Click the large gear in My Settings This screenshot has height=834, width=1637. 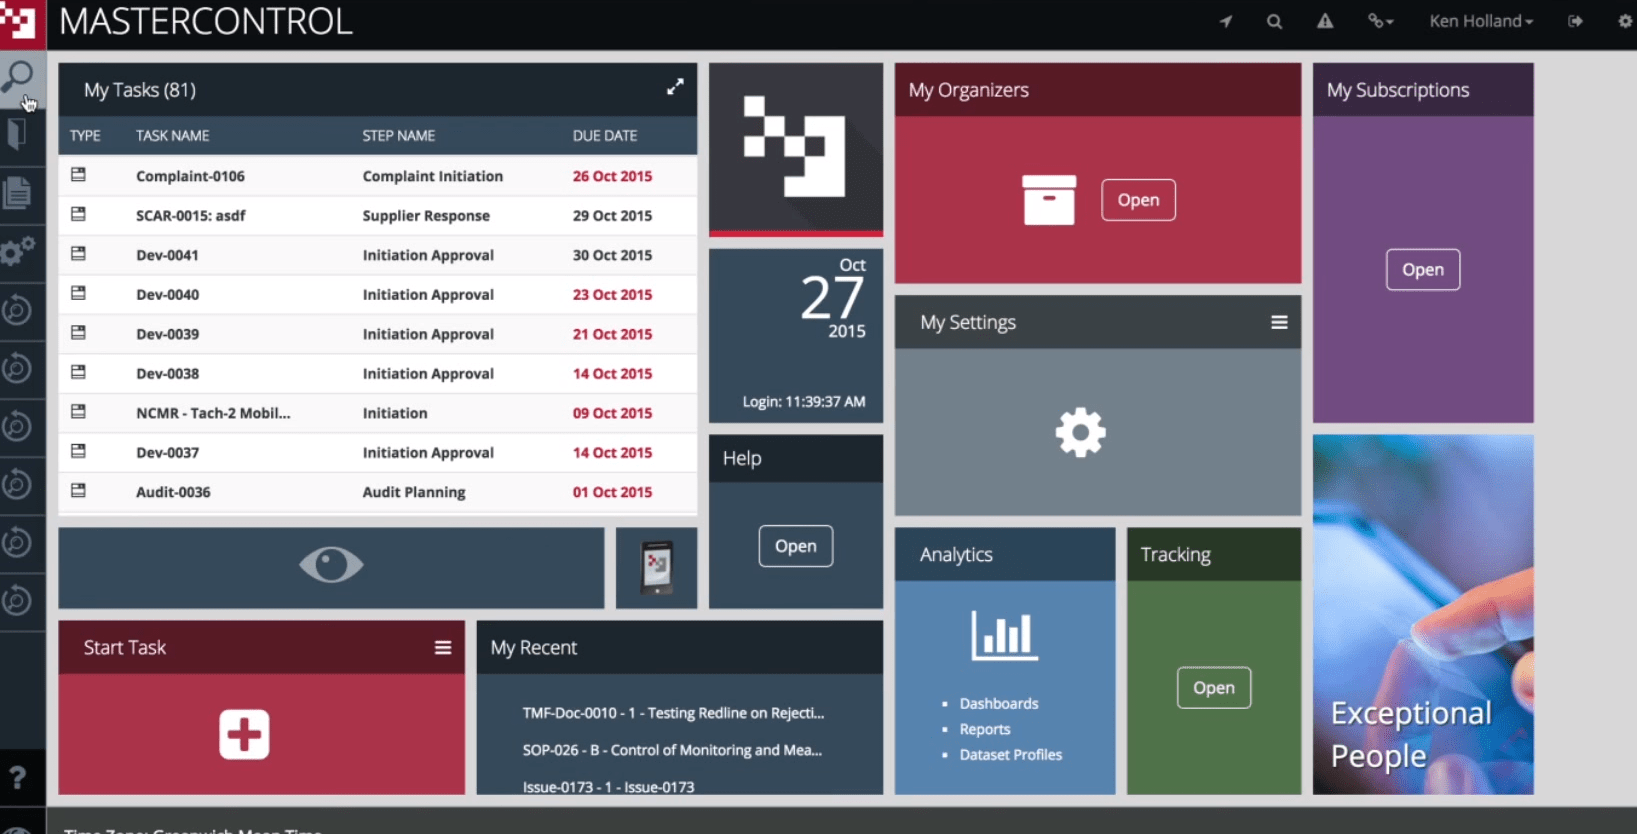pos(1080,433)
